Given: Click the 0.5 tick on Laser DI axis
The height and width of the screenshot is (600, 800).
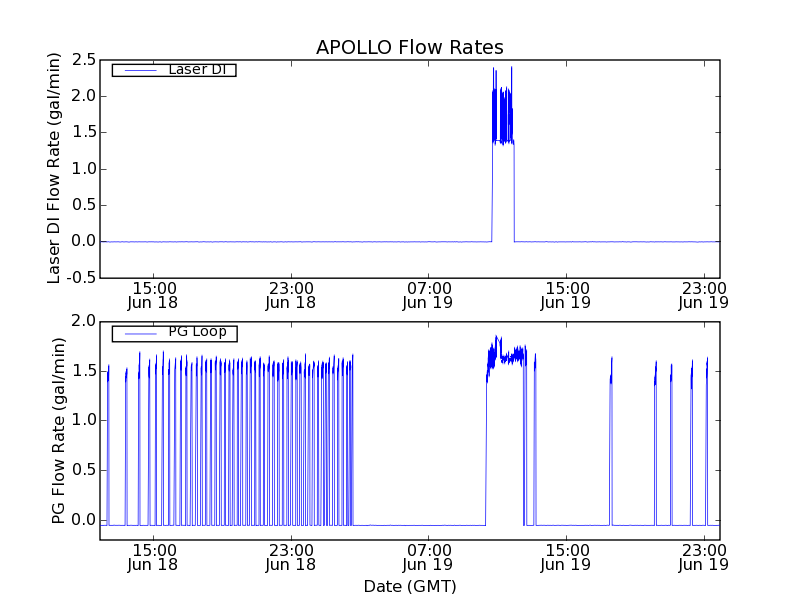Looking at the screenshot, I should coord(84,205).
